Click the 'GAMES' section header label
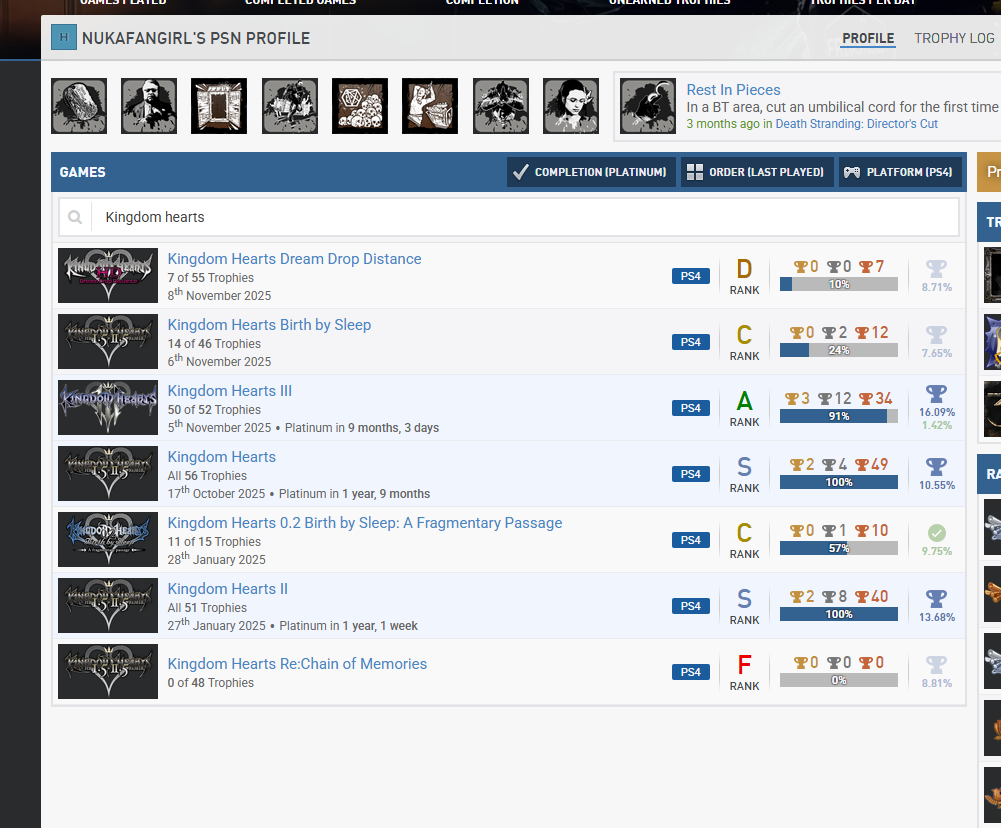Screen dimensions: 1001x828 82,172
